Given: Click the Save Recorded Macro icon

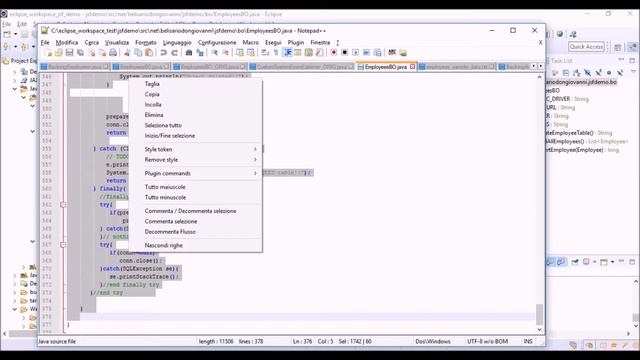Looking at the screenshot, I should [378, 53].
